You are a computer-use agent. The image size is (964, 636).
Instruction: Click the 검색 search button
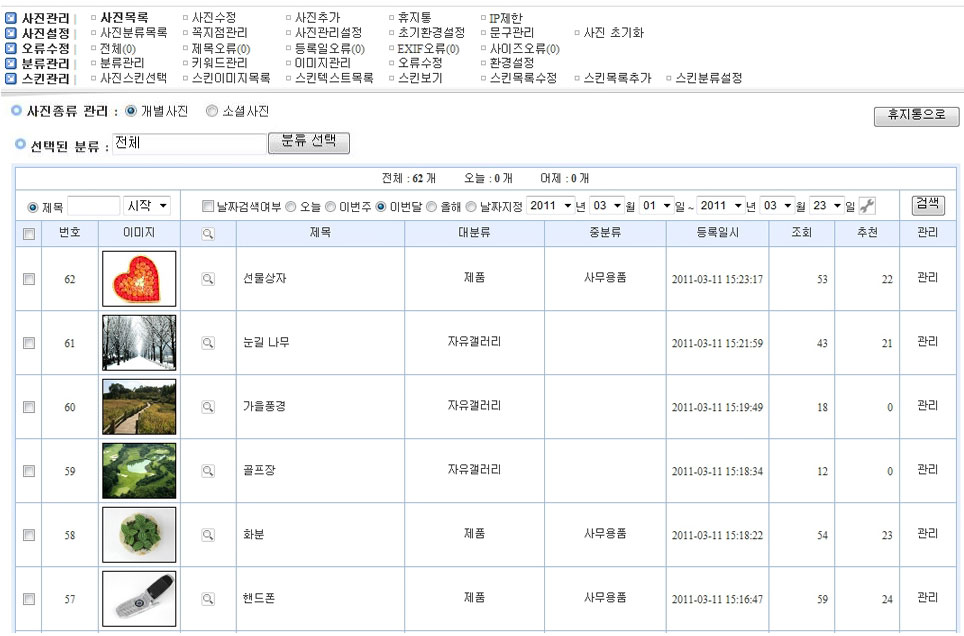pyautogui.click(x=928, y=204)
